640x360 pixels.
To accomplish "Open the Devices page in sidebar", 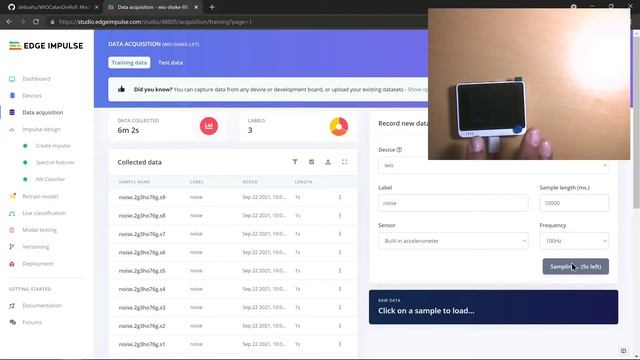I will 32,96.
